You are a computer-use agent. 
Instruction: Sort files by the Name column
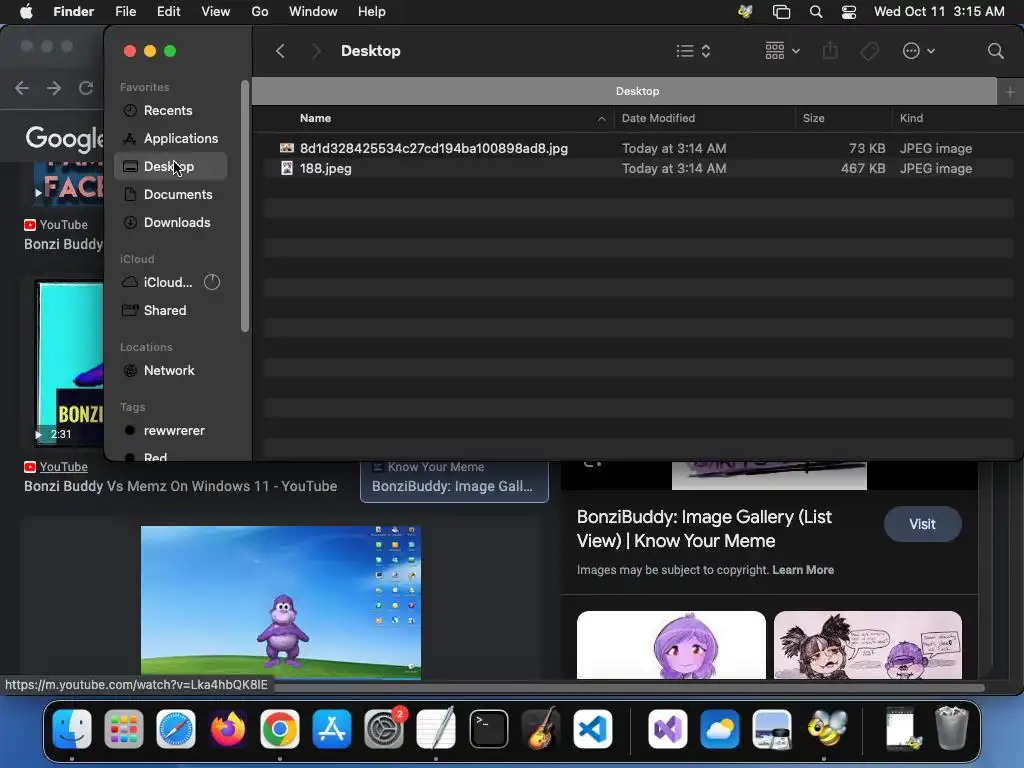click(315, 118)
